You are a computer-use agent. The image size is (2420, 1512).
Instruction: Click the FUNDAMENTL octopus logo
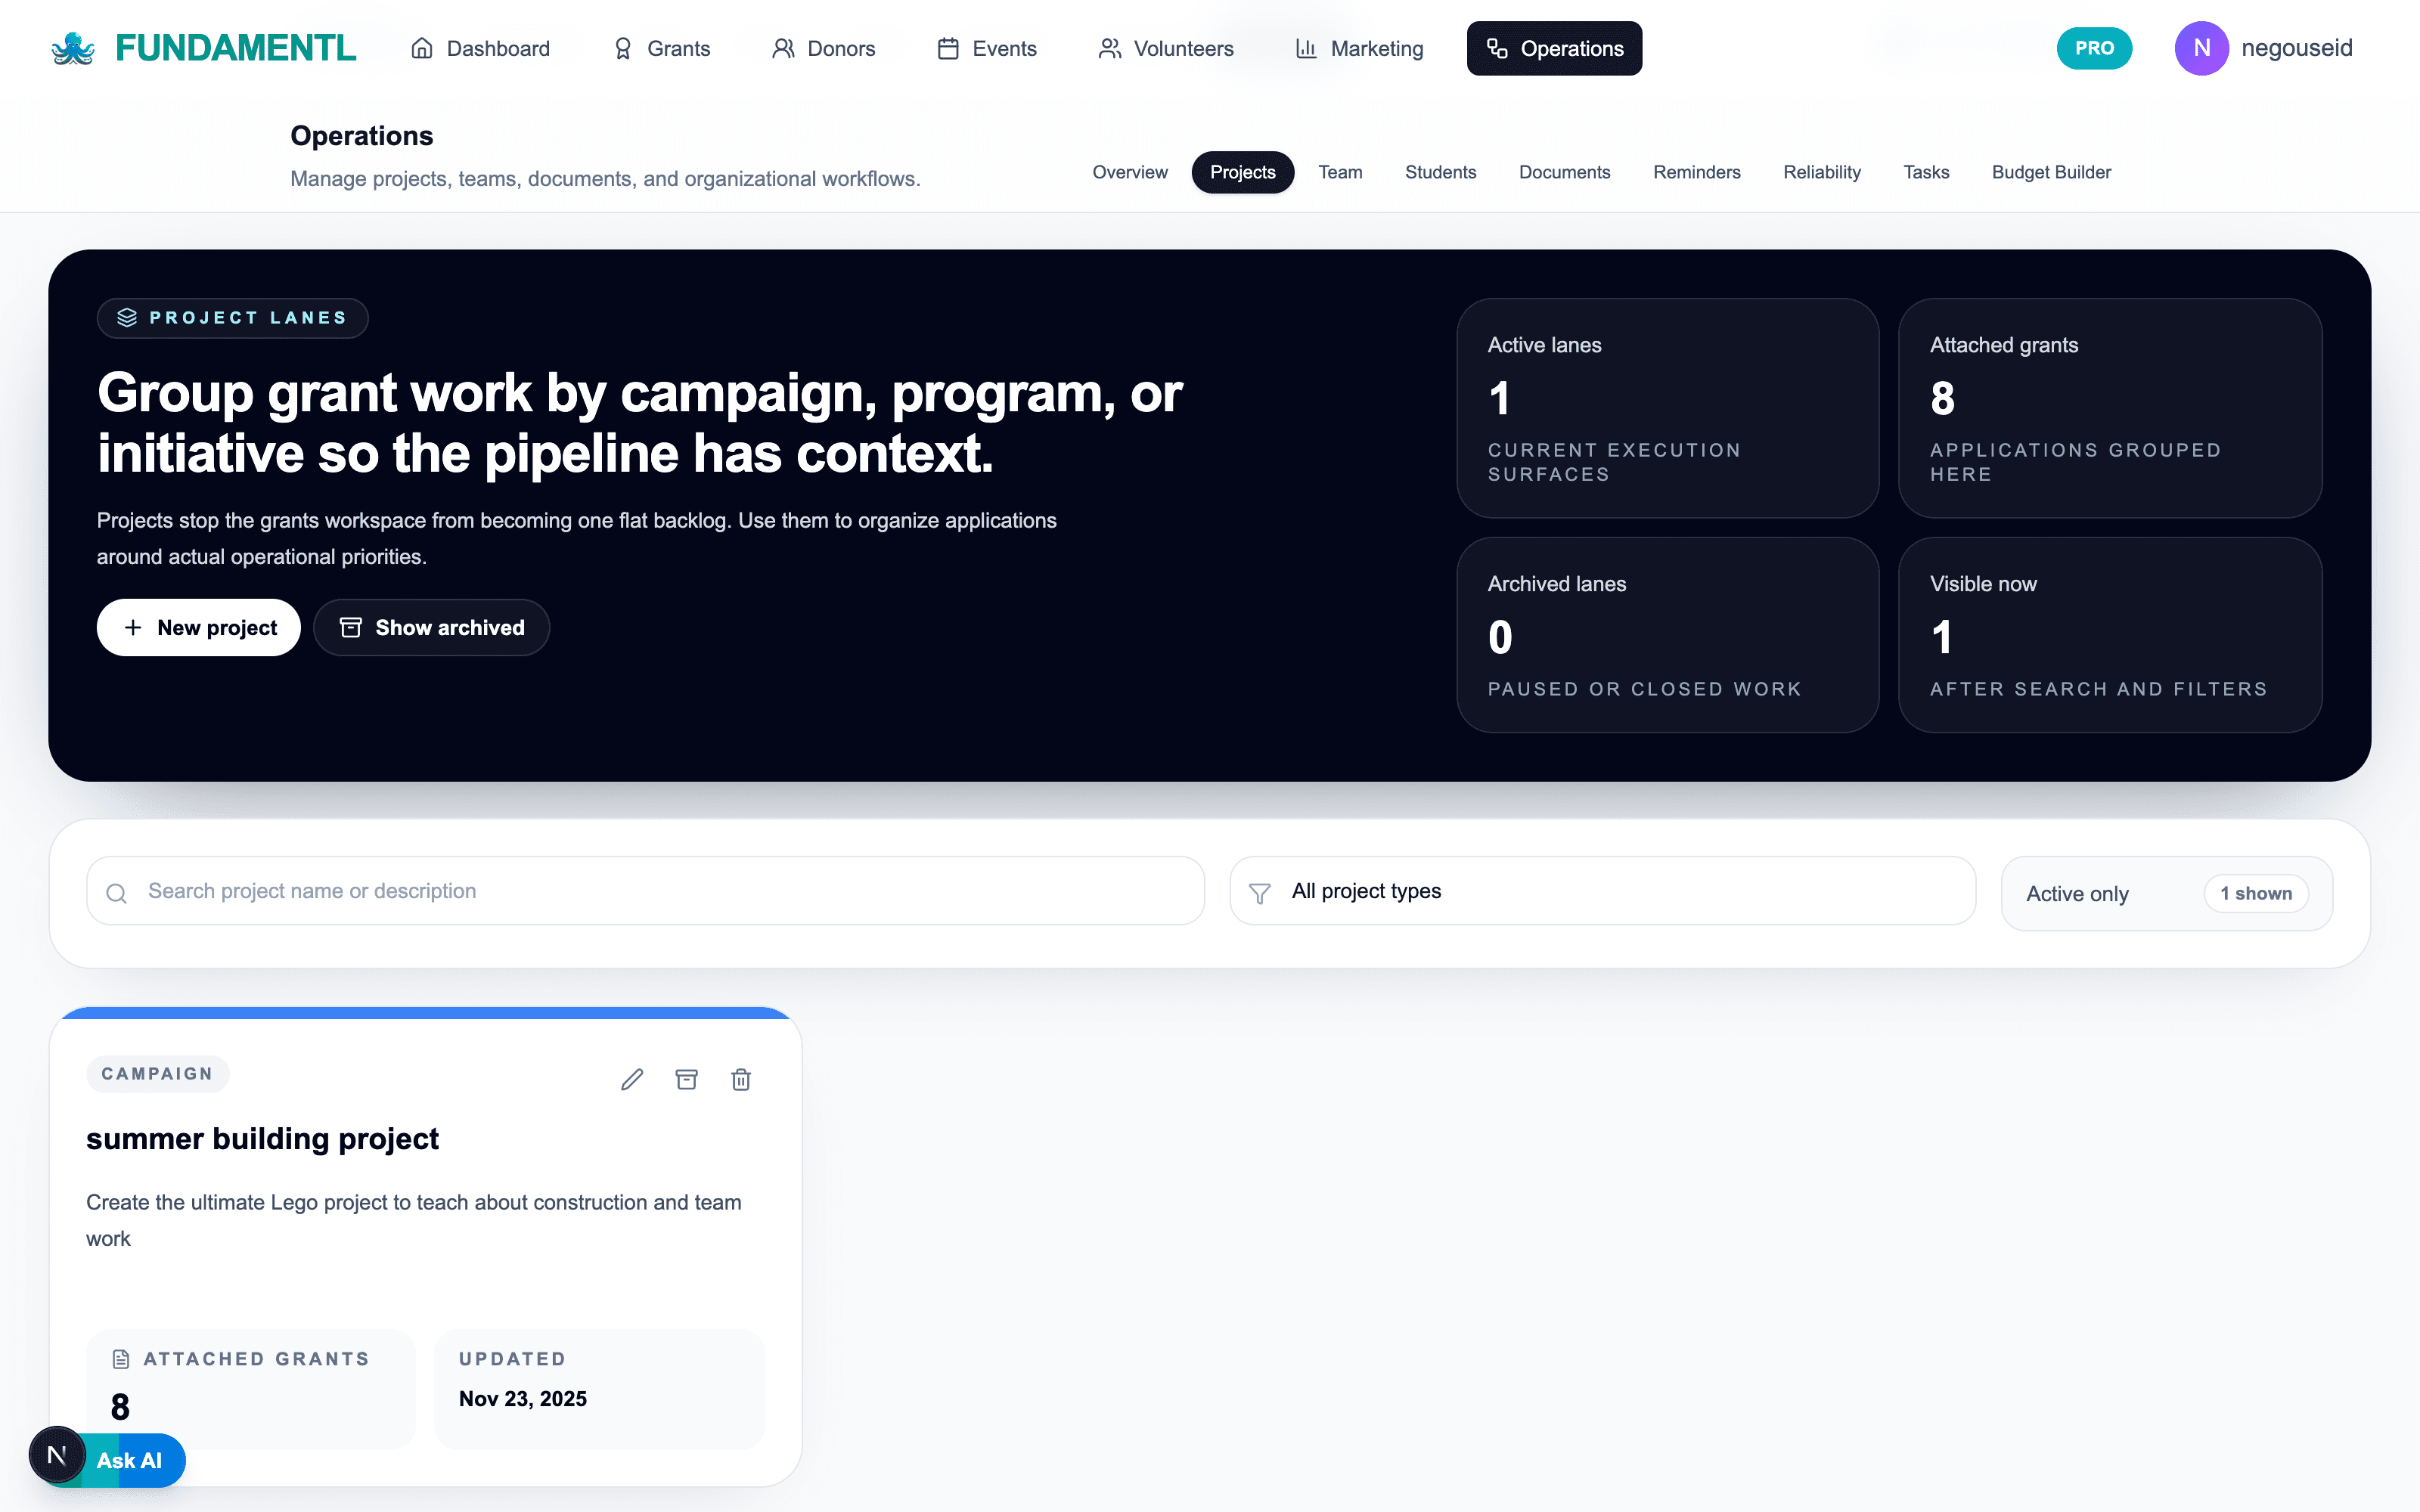pos(73,48)
